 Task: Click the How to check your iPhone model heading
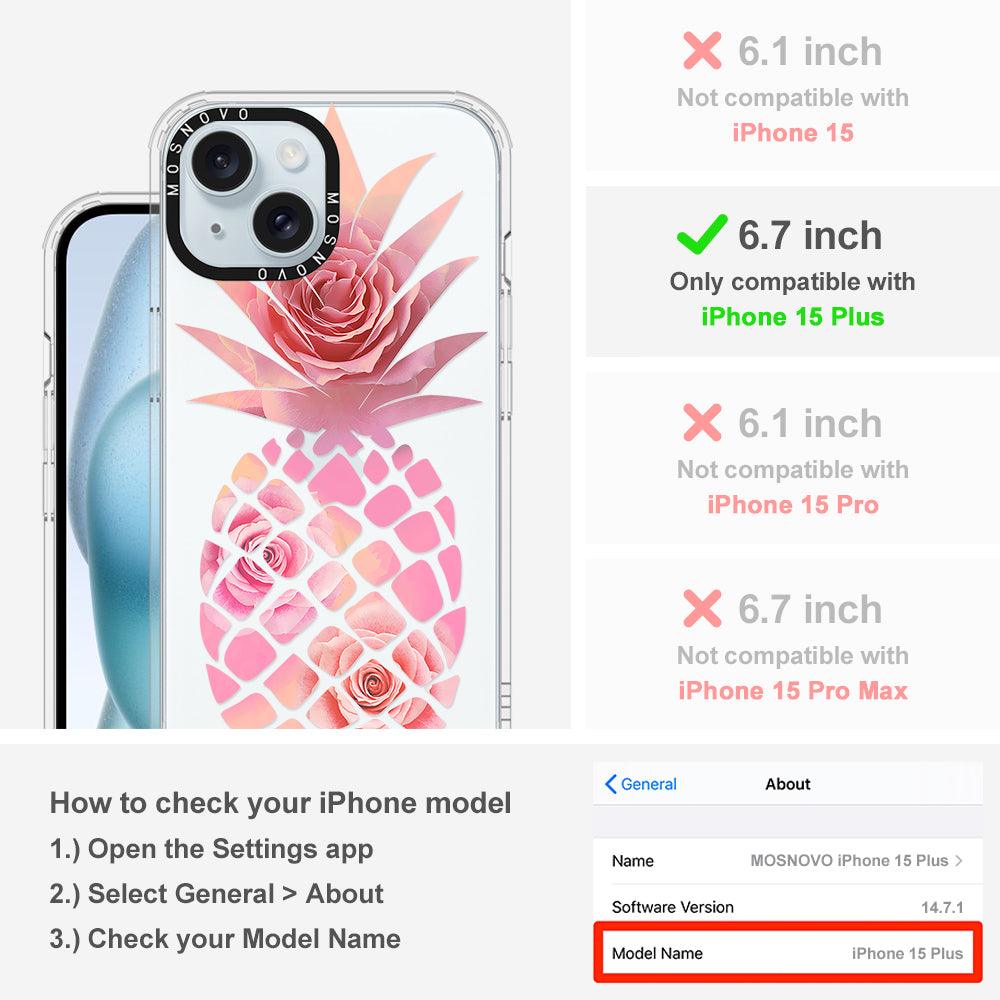281,803
